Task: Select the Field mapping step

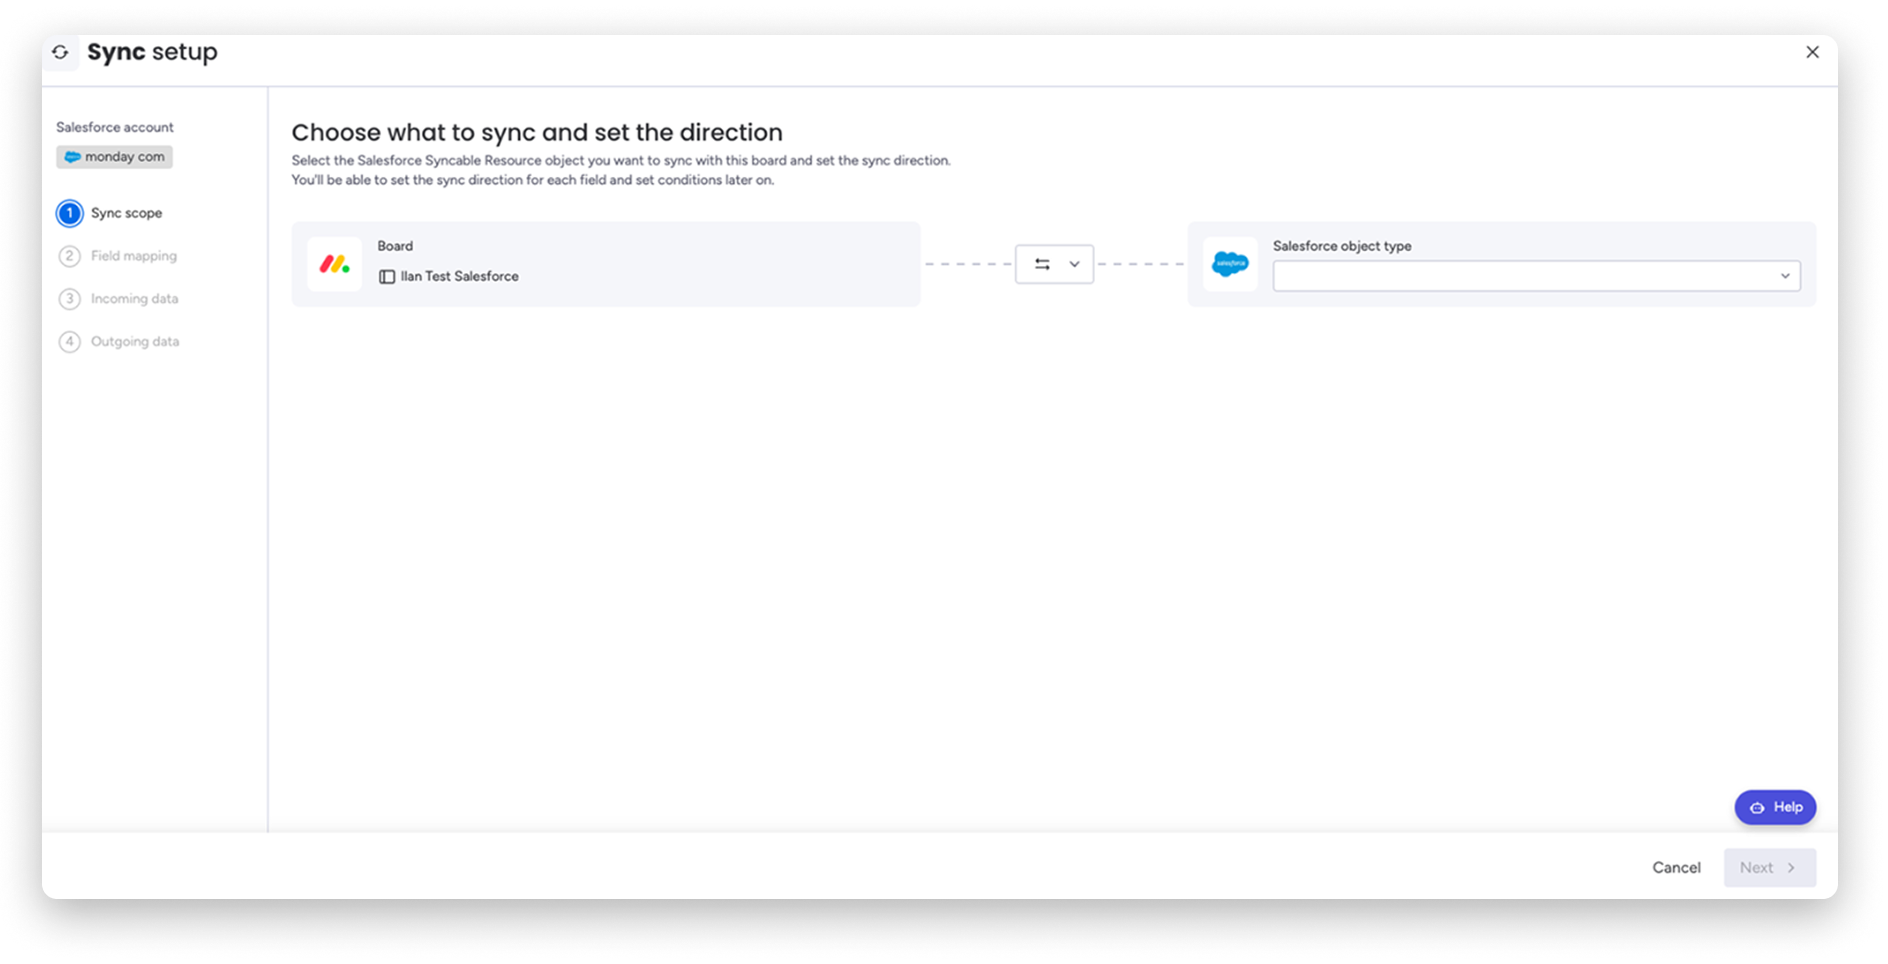Action: [134, 256]
